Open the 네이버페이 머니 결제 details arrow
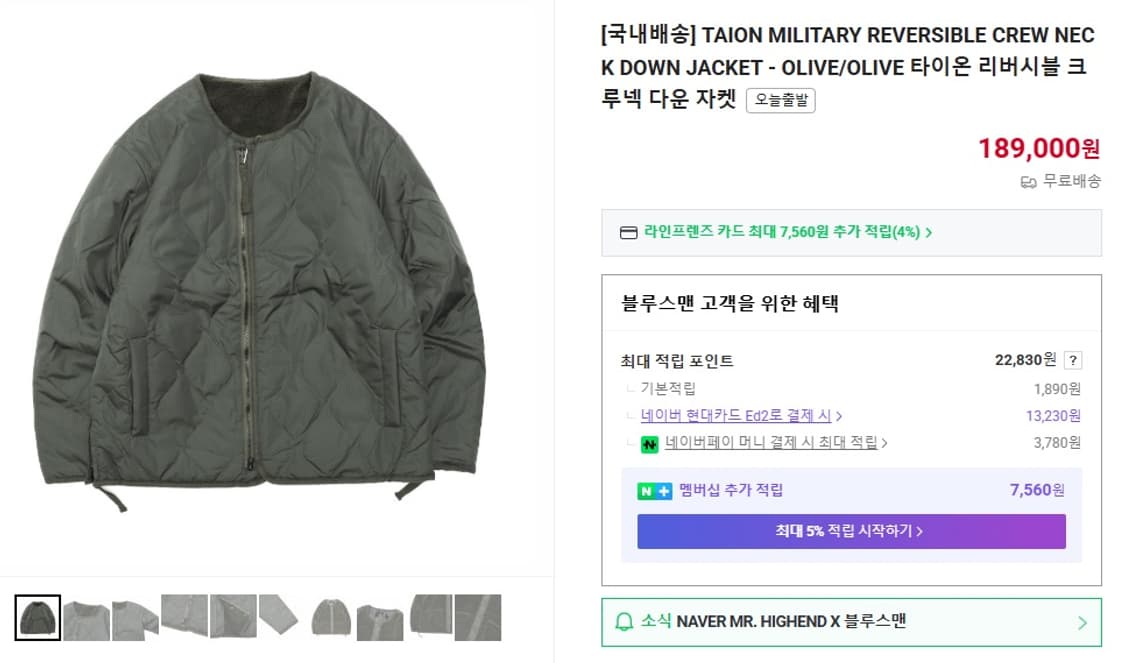The image size is (1125, 663). click(884, 443)
